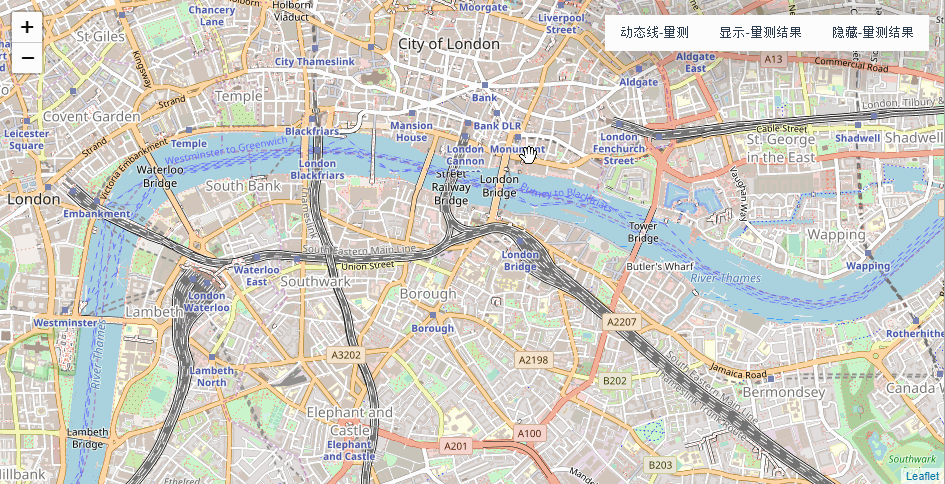This screenshot has width=945, height=484.
Task: Click the City of London label
Action: coord(449,44)
